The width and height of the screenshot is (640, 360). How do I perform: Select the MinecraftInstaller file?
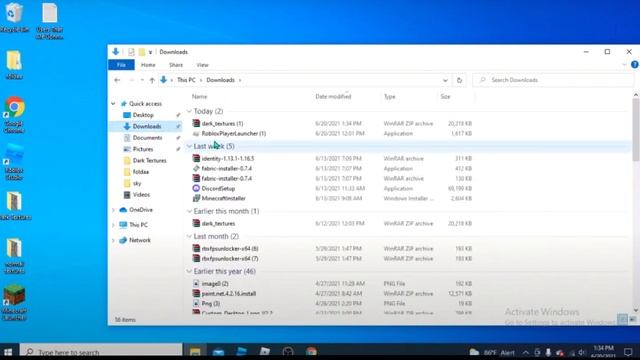click(223, 198)
